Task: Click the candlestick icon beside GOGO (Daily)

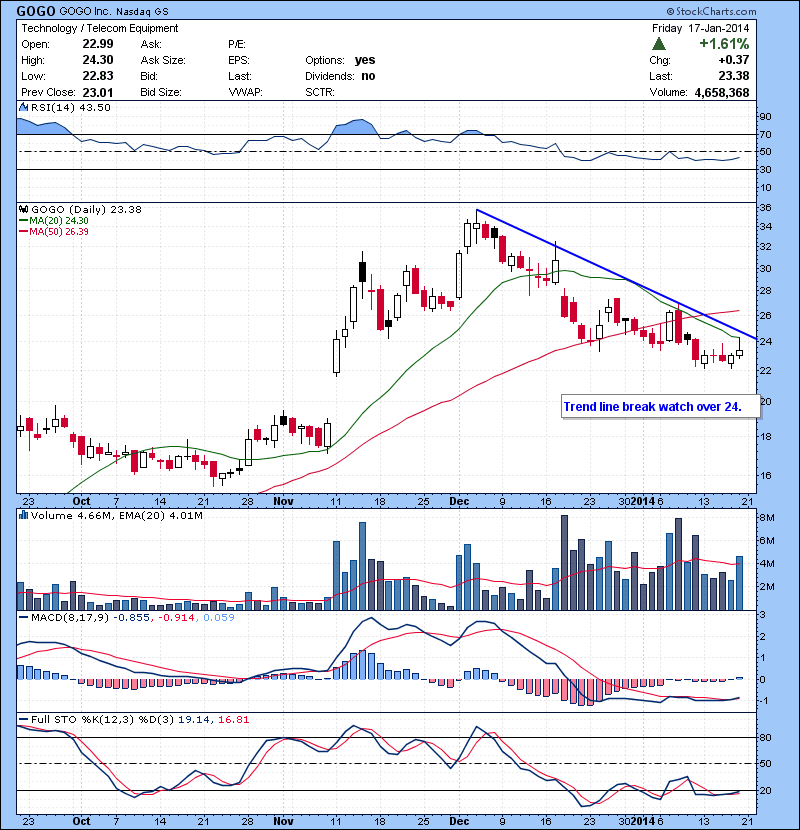Action: (x=23, y=210)
